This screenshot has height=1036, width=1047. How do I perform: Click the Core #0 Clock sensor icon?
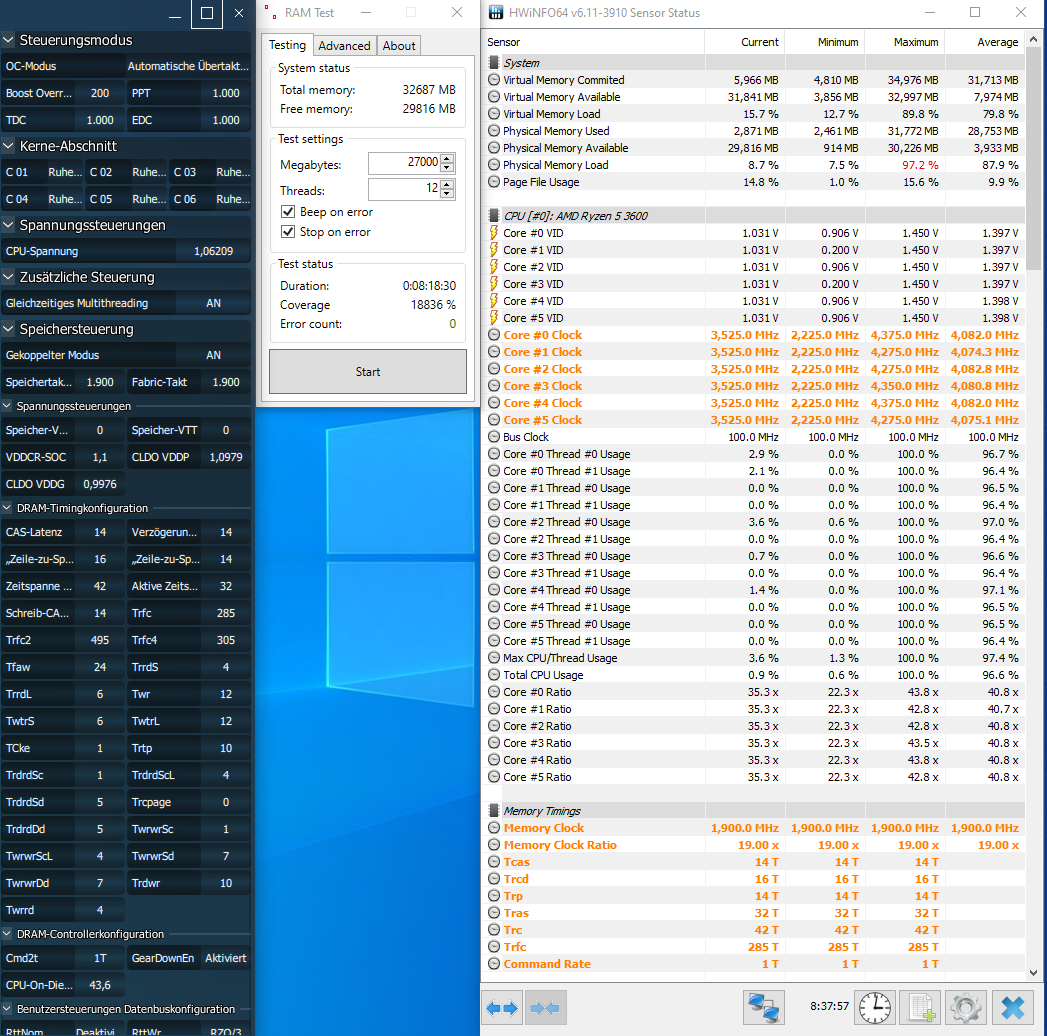[x=494, y=335]
